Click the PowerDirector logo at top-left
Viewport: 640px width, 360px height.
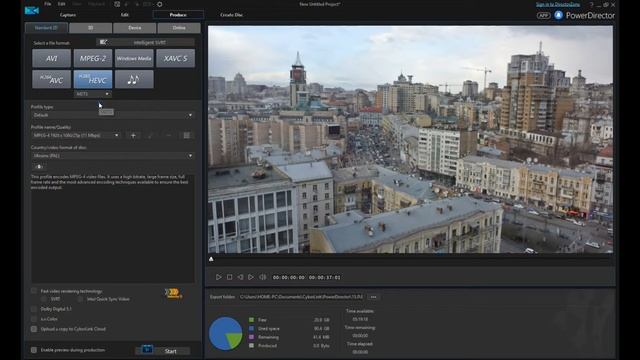click(32, 11)
